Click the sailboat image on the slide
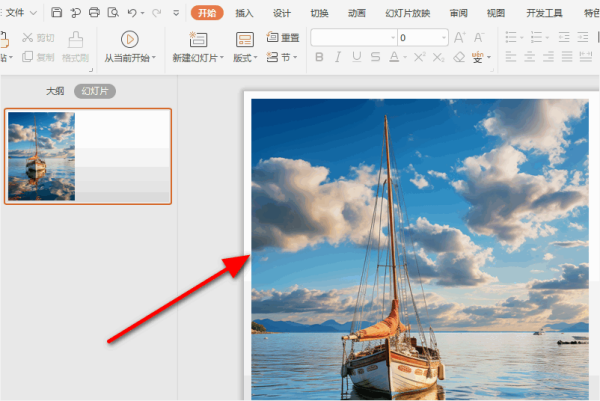Image resolution: width=600 pixels, height=401 pixels. tap(420, 249)
